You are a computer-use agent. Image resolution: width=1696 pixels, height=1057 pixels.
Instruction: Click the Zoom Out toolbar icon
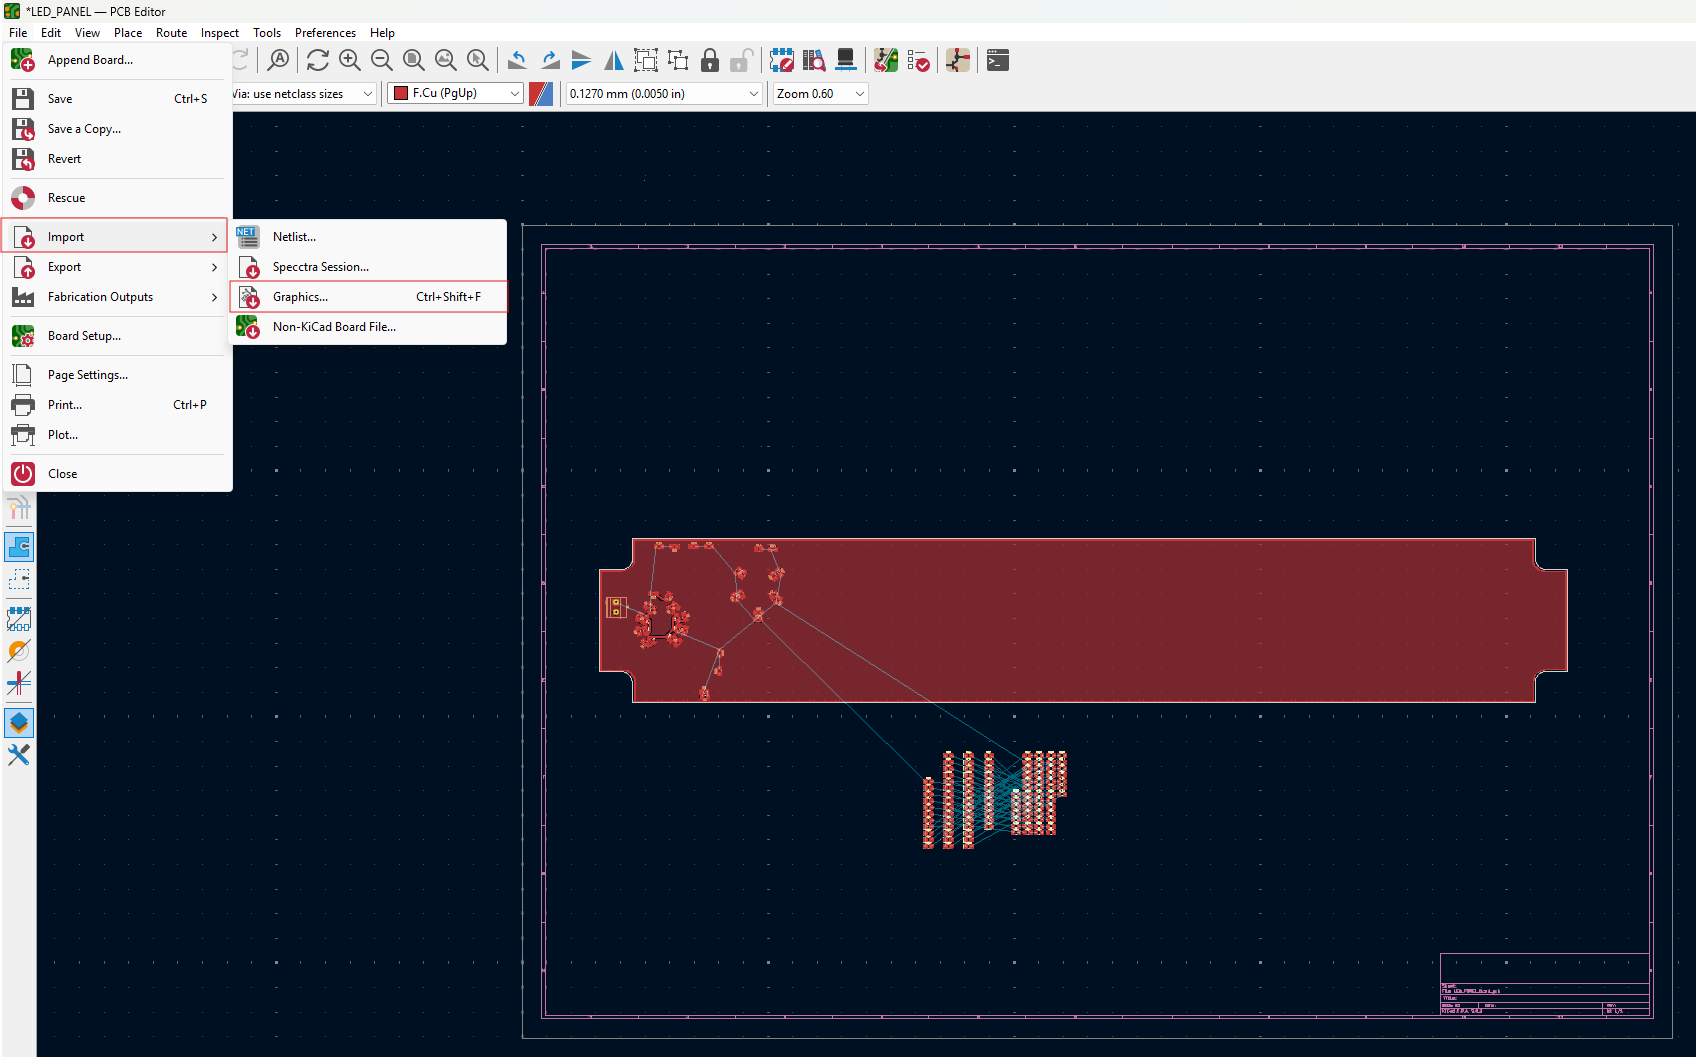coord(382,60)
